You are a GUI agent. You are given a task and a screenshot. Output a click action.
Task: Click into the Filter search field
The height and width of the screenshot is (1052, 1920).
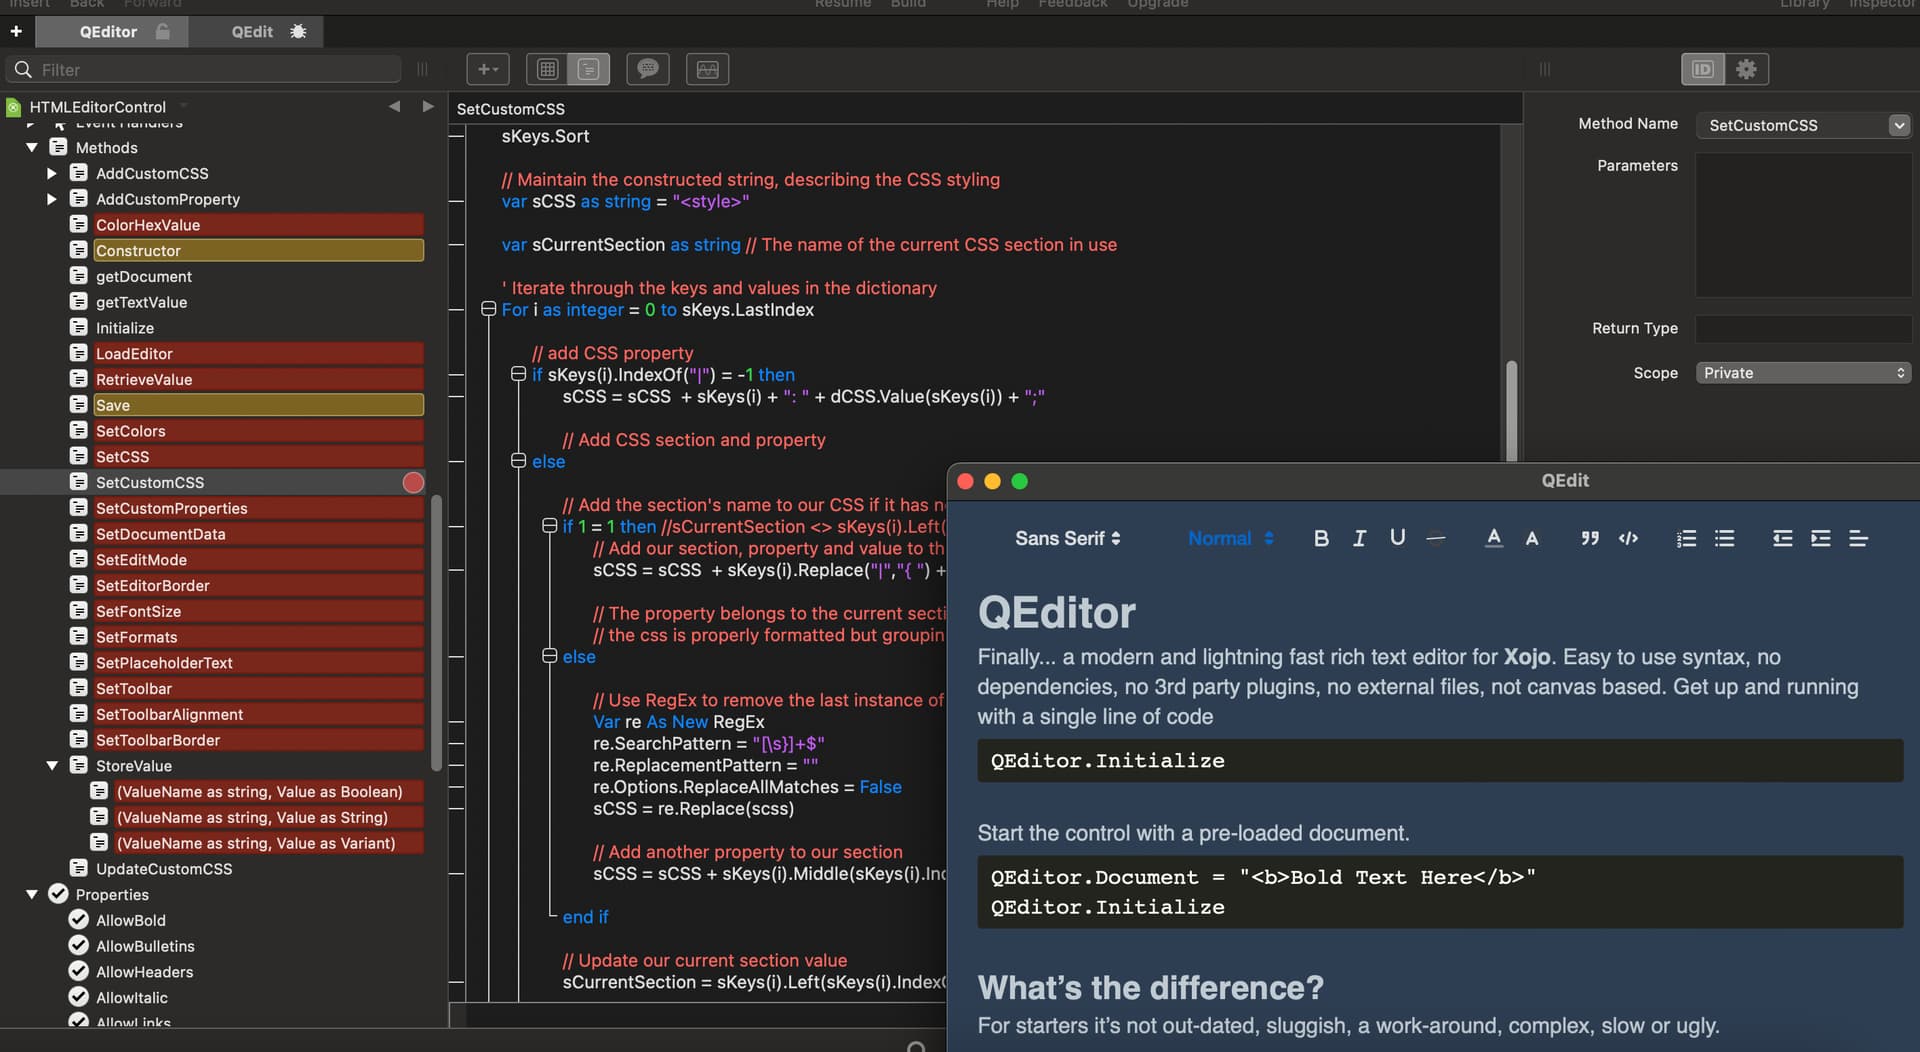tap(205, 69)
